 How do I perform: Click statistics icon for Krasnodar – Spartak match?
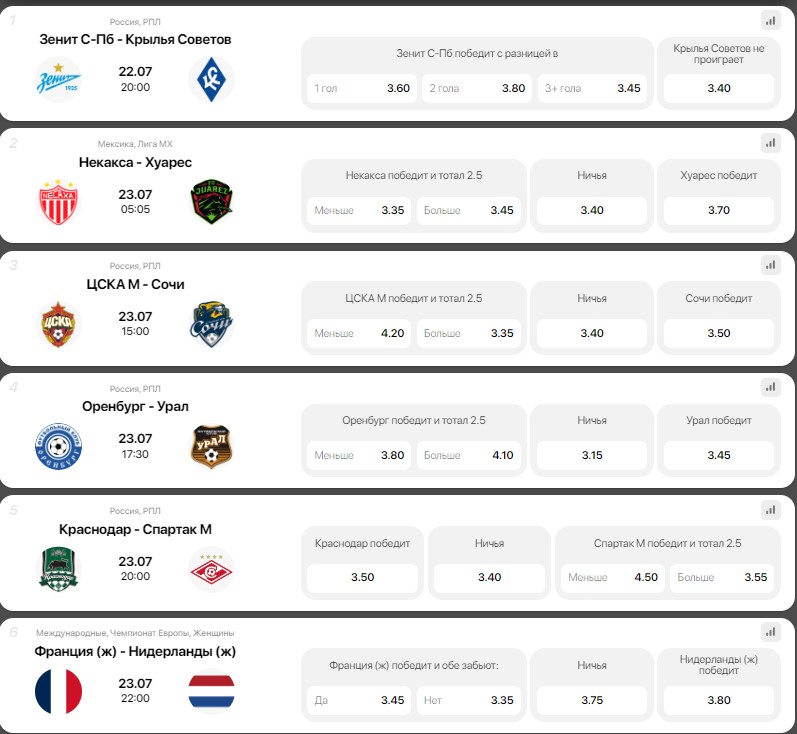[769, 510]
